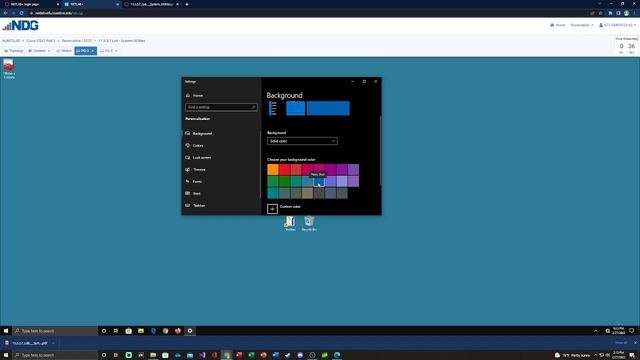Screen dimensions: 640x360
Task: Open Fonts settings page
Action: click(197, 182)
